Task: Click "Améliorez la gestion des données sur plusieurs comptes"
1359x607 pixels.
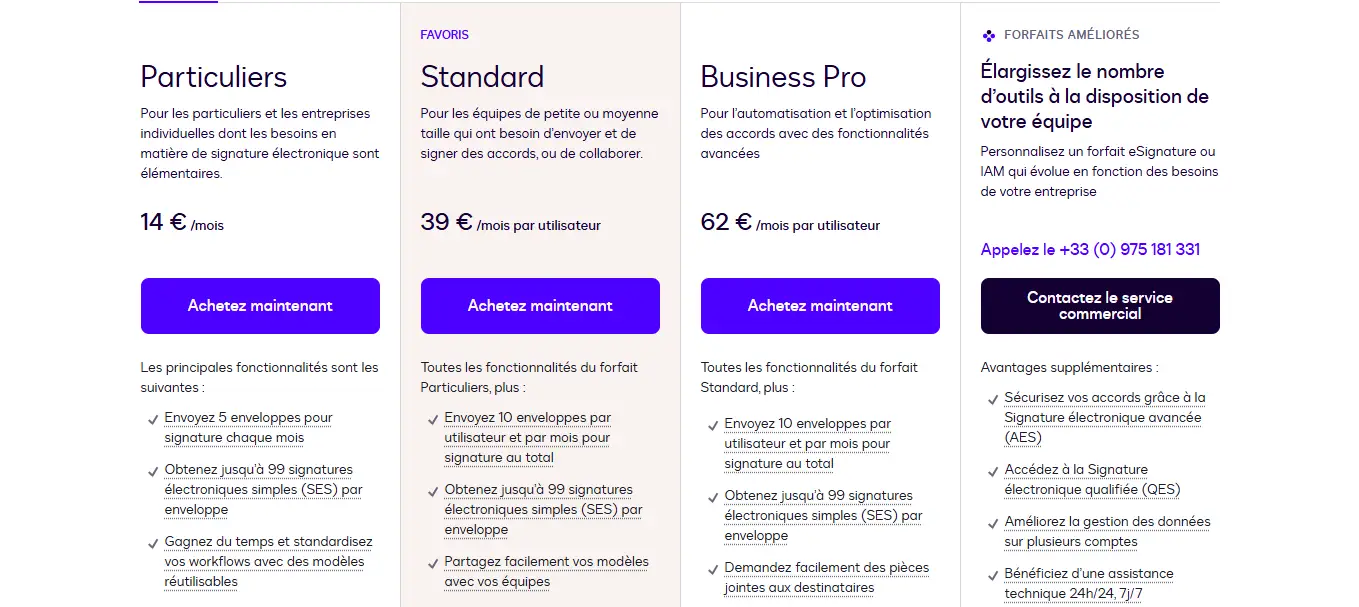Action: point(1106,531)
